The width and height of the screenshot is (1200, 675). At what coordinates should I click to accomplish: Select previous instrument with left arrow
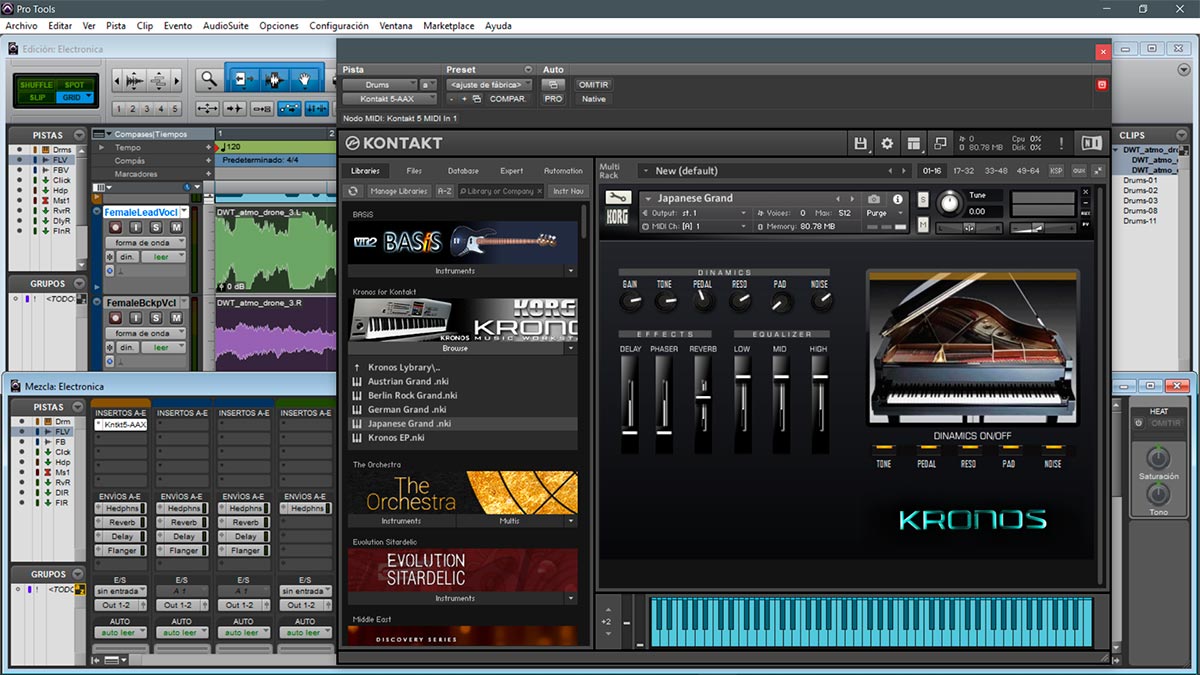[x=839, y=198]
